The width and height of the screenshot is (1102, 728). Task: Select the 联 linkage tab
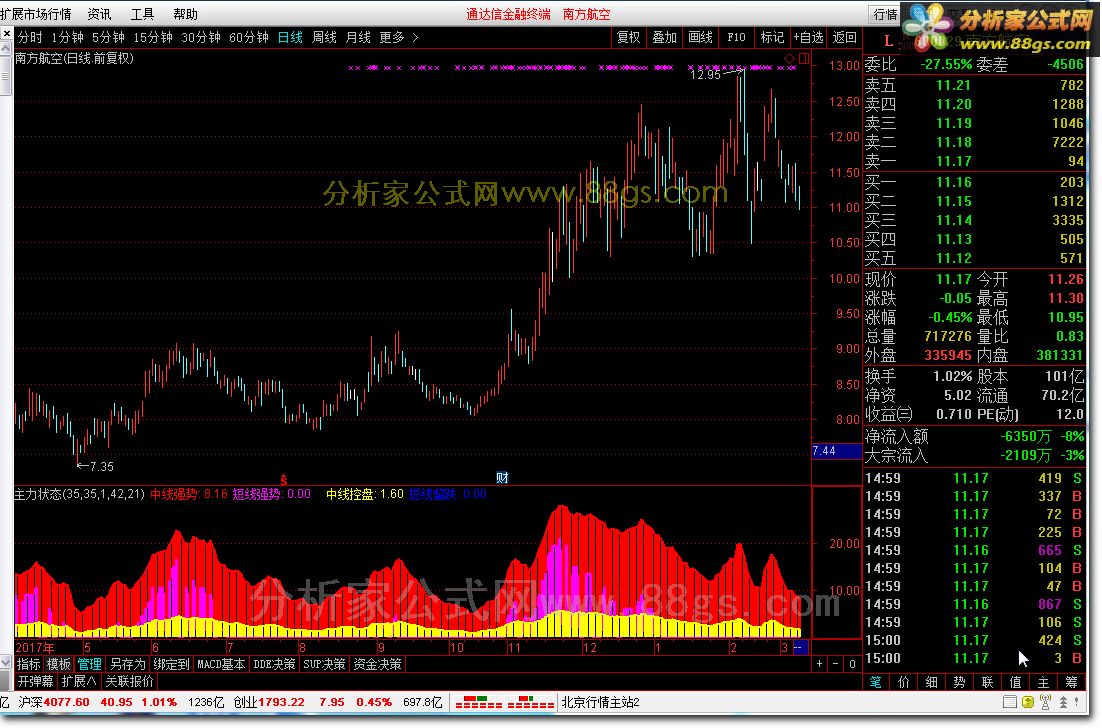pos(987,682)
